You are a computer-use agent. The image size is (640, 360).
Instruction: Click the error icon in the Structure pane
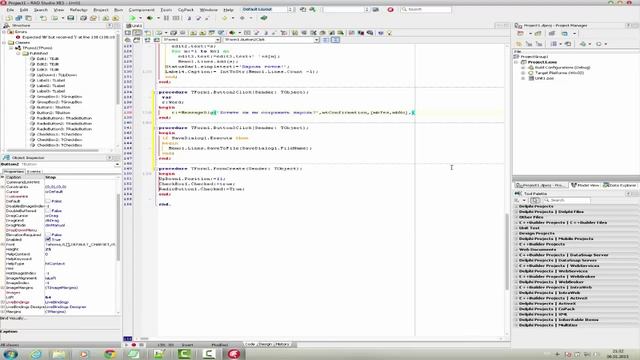[x=18, y=37]
